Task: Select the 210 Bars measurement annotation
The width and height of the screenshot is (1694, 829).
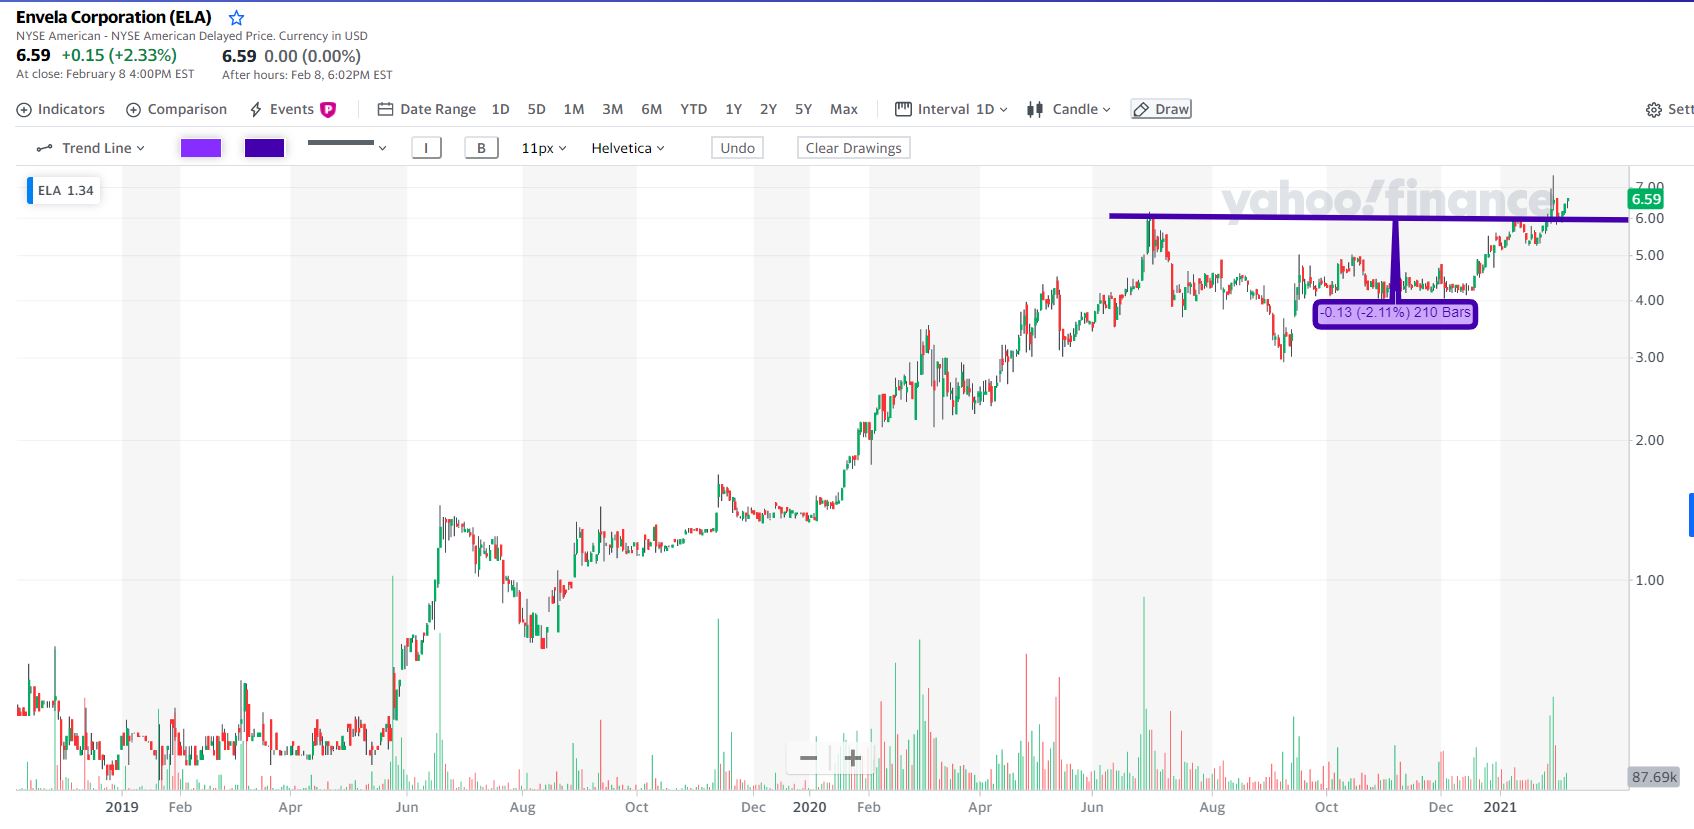Action: pyautogui.click(x=1395, y=313)
